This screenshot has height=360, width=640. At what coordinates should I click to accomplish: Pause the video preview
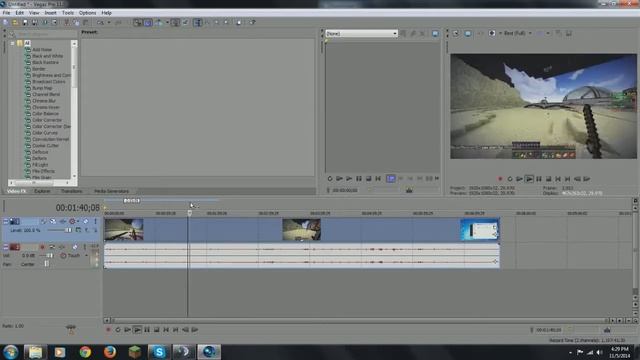[539, 179]
